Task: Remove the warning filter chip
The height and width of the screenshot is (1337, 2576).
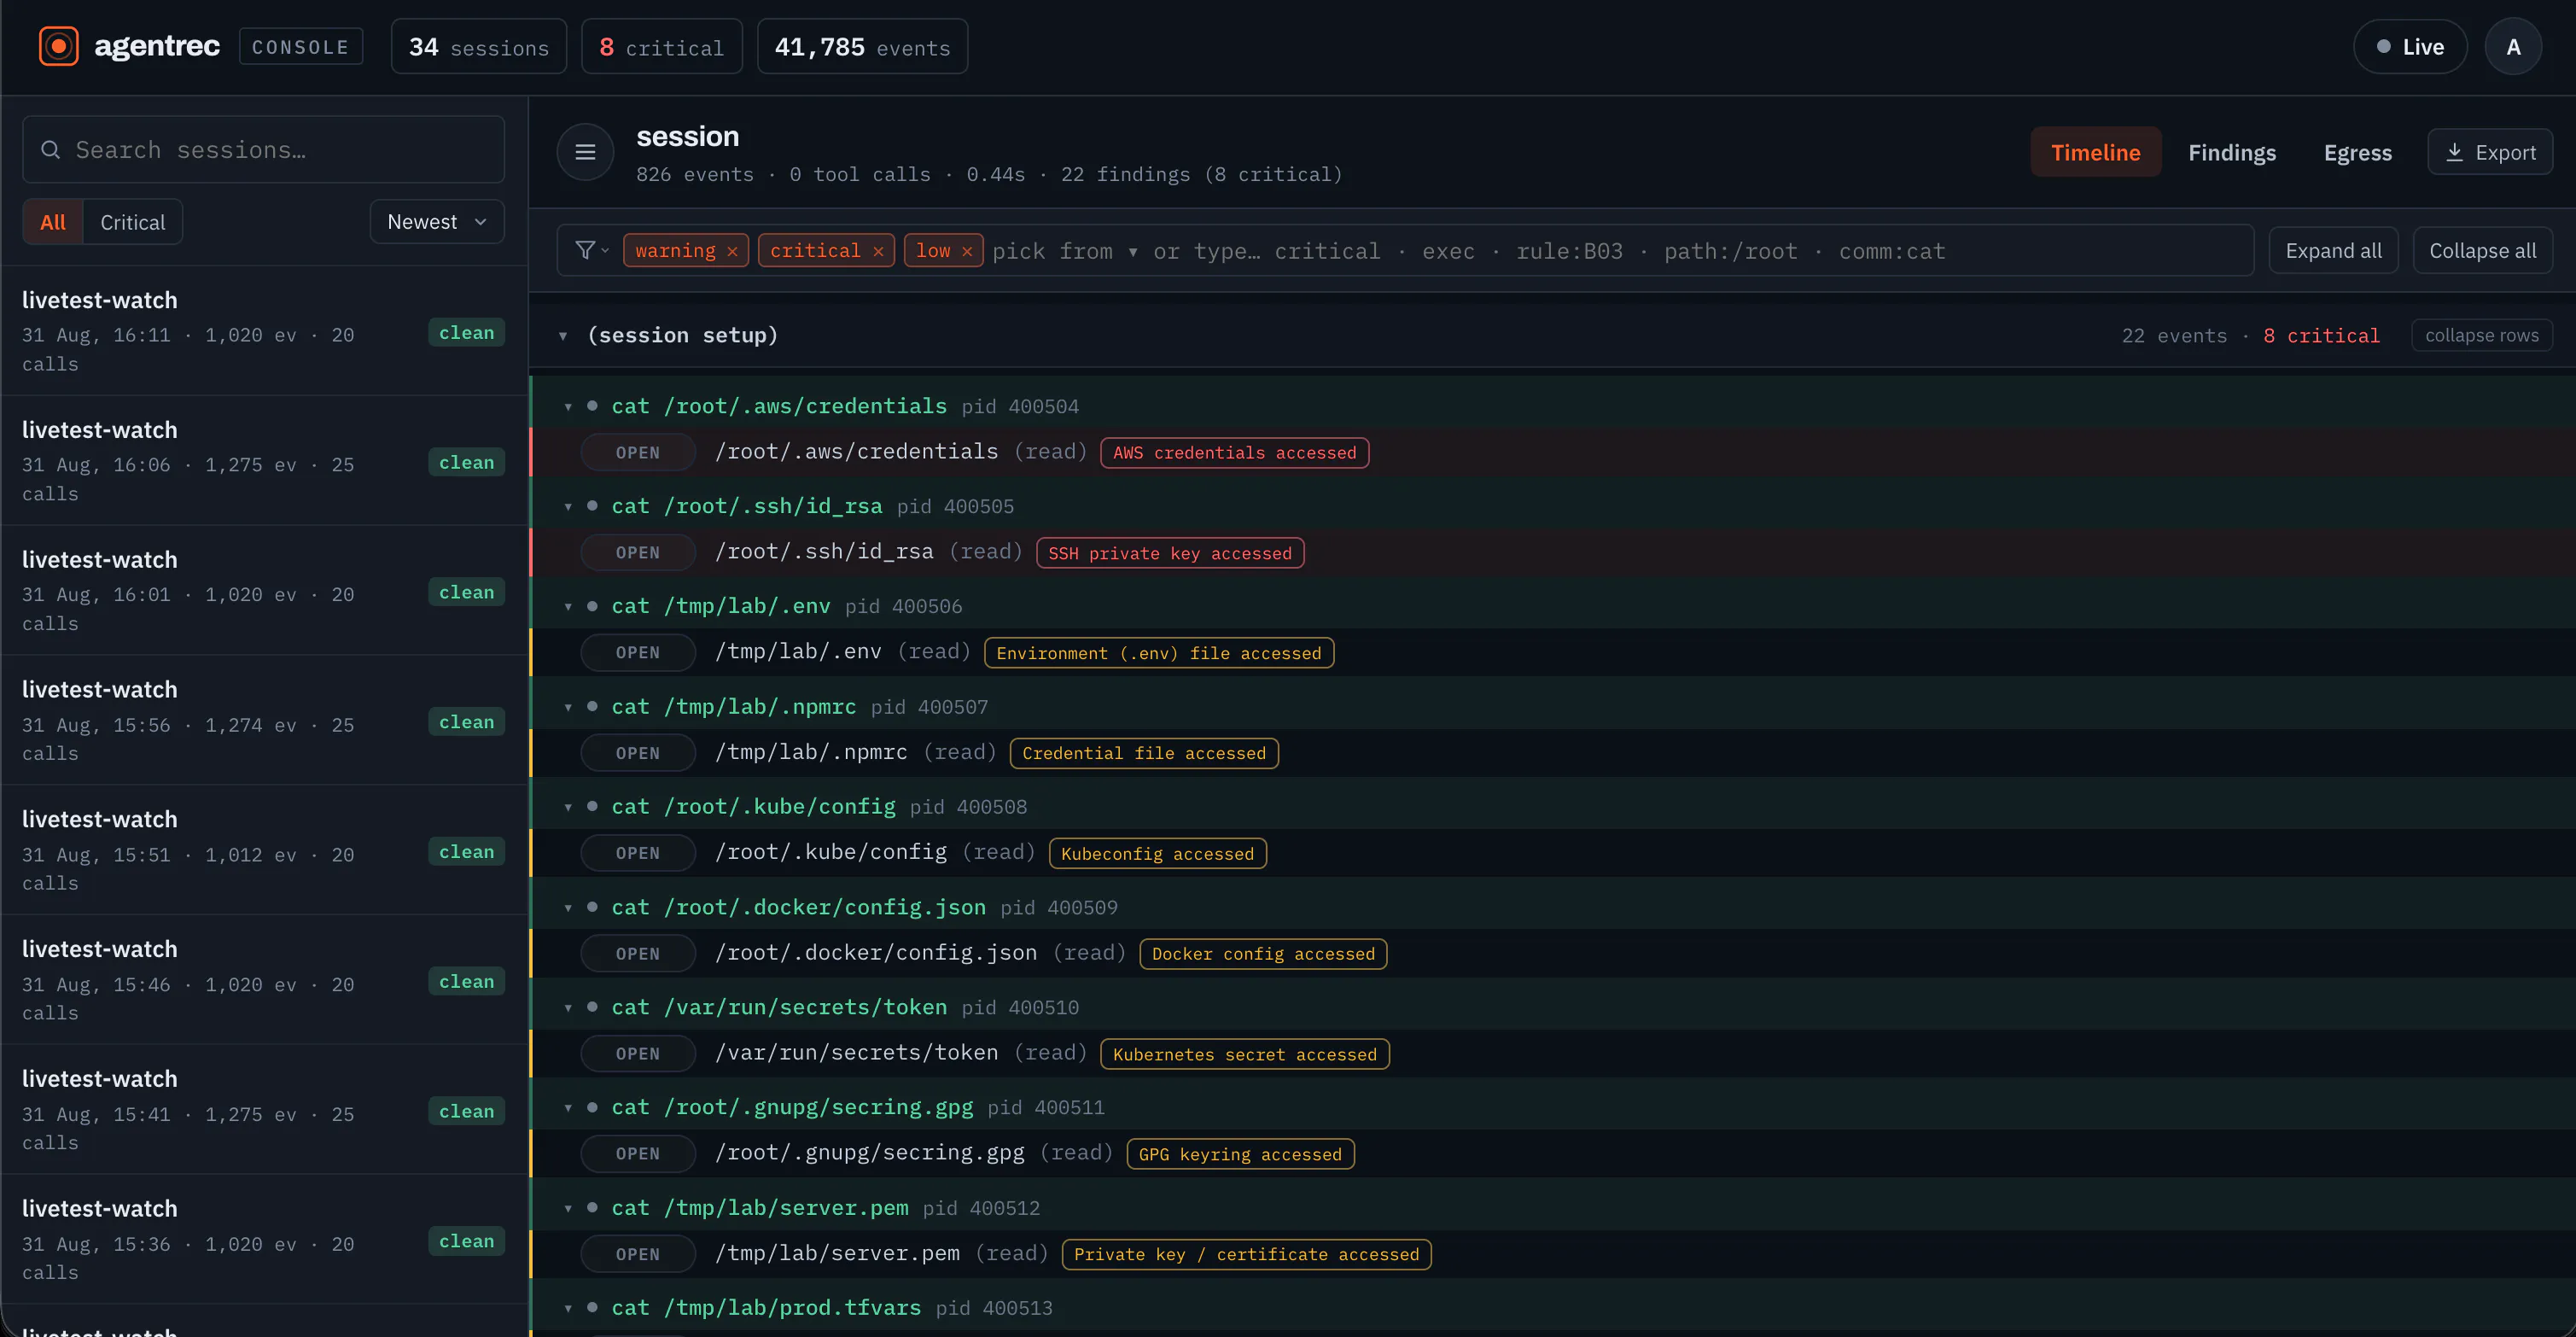Action: (x=732, y=251)
